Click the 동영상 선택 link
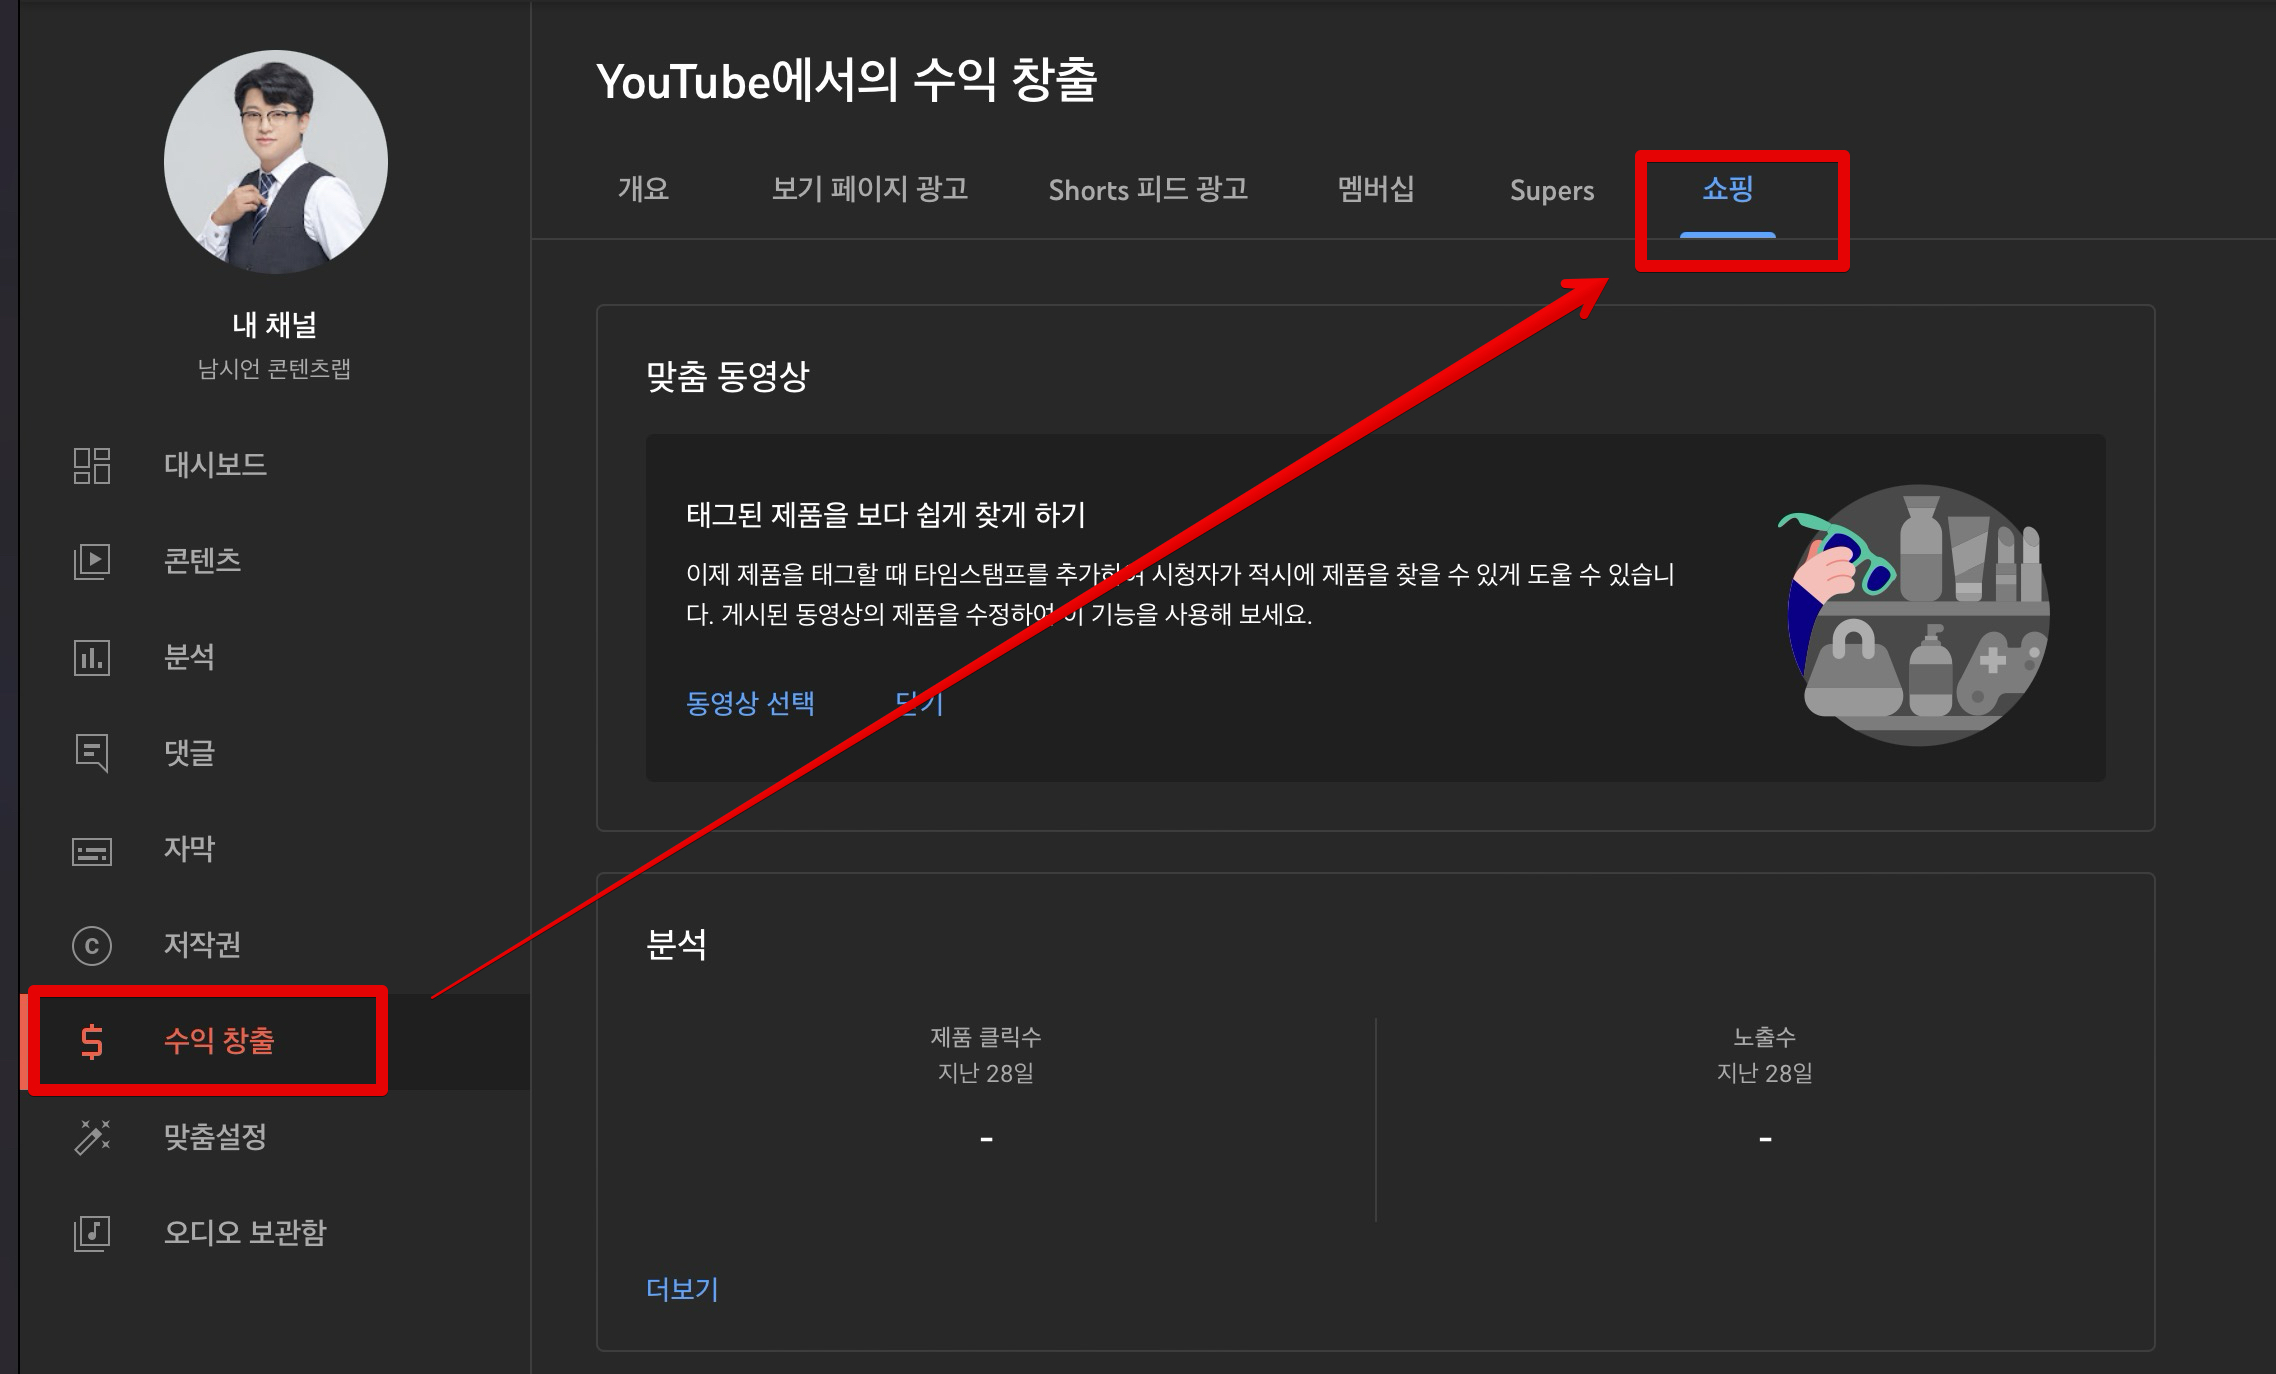Image resolution: width=2276 pixels, height=1374 pixels. [750, 703]
